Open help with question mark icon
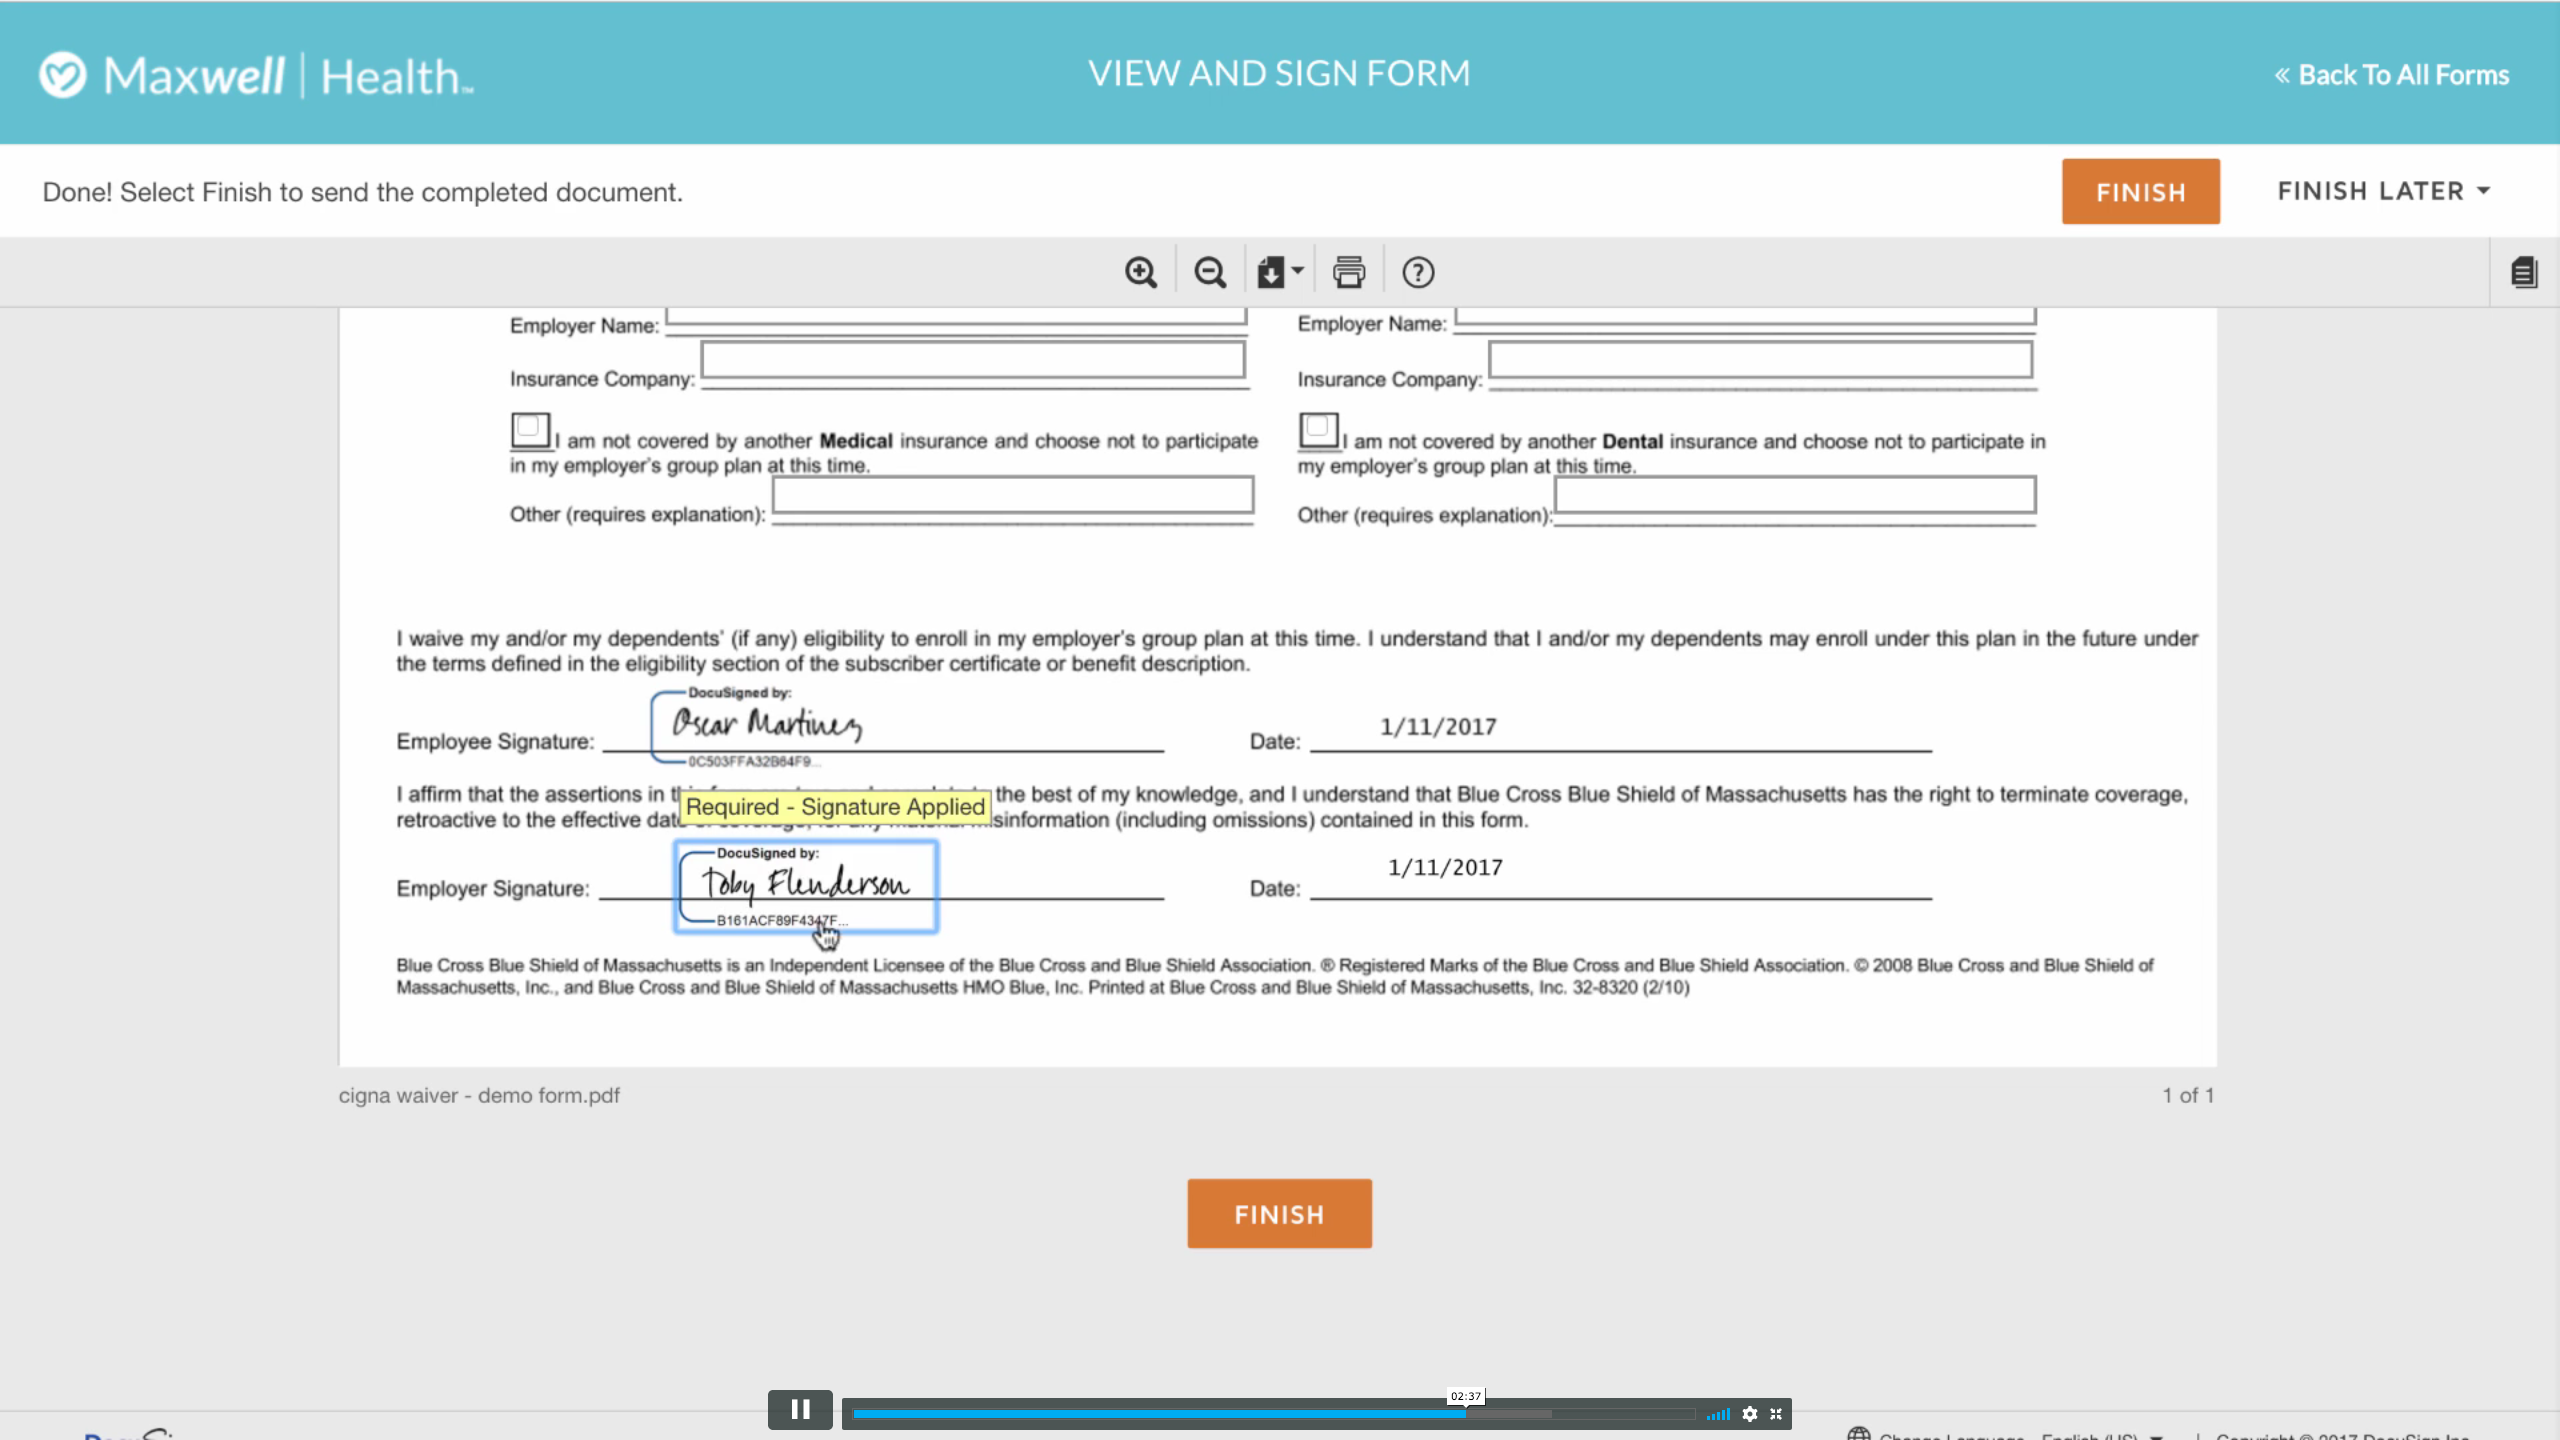2560x1440 pixels. pos(1418,272)
